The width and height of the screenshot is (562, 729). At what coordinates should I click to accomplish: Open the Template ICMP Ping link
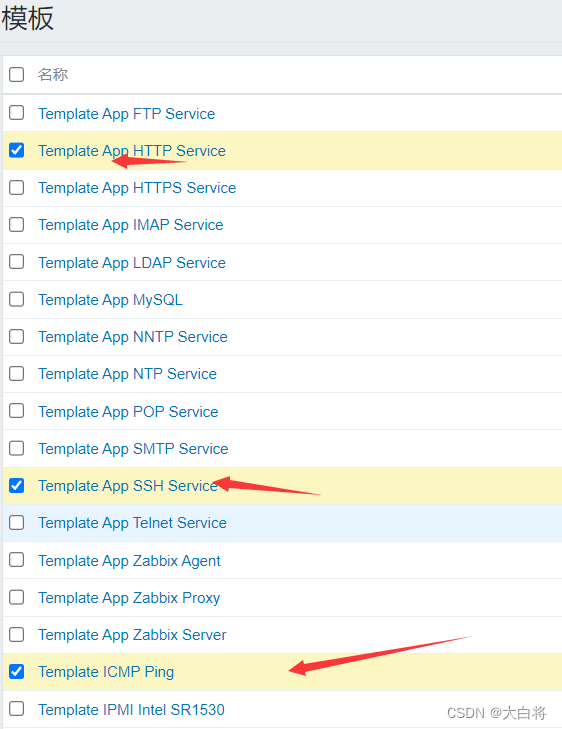point(106,672)
